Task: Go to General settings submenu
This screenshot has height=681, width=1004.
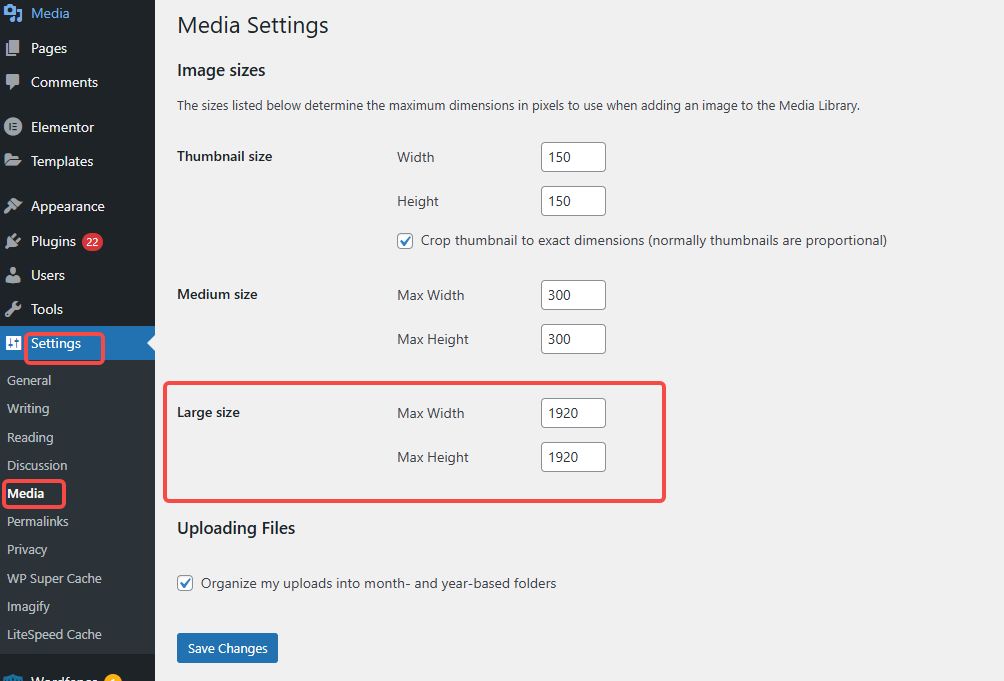Action: (x=29, y=380)
